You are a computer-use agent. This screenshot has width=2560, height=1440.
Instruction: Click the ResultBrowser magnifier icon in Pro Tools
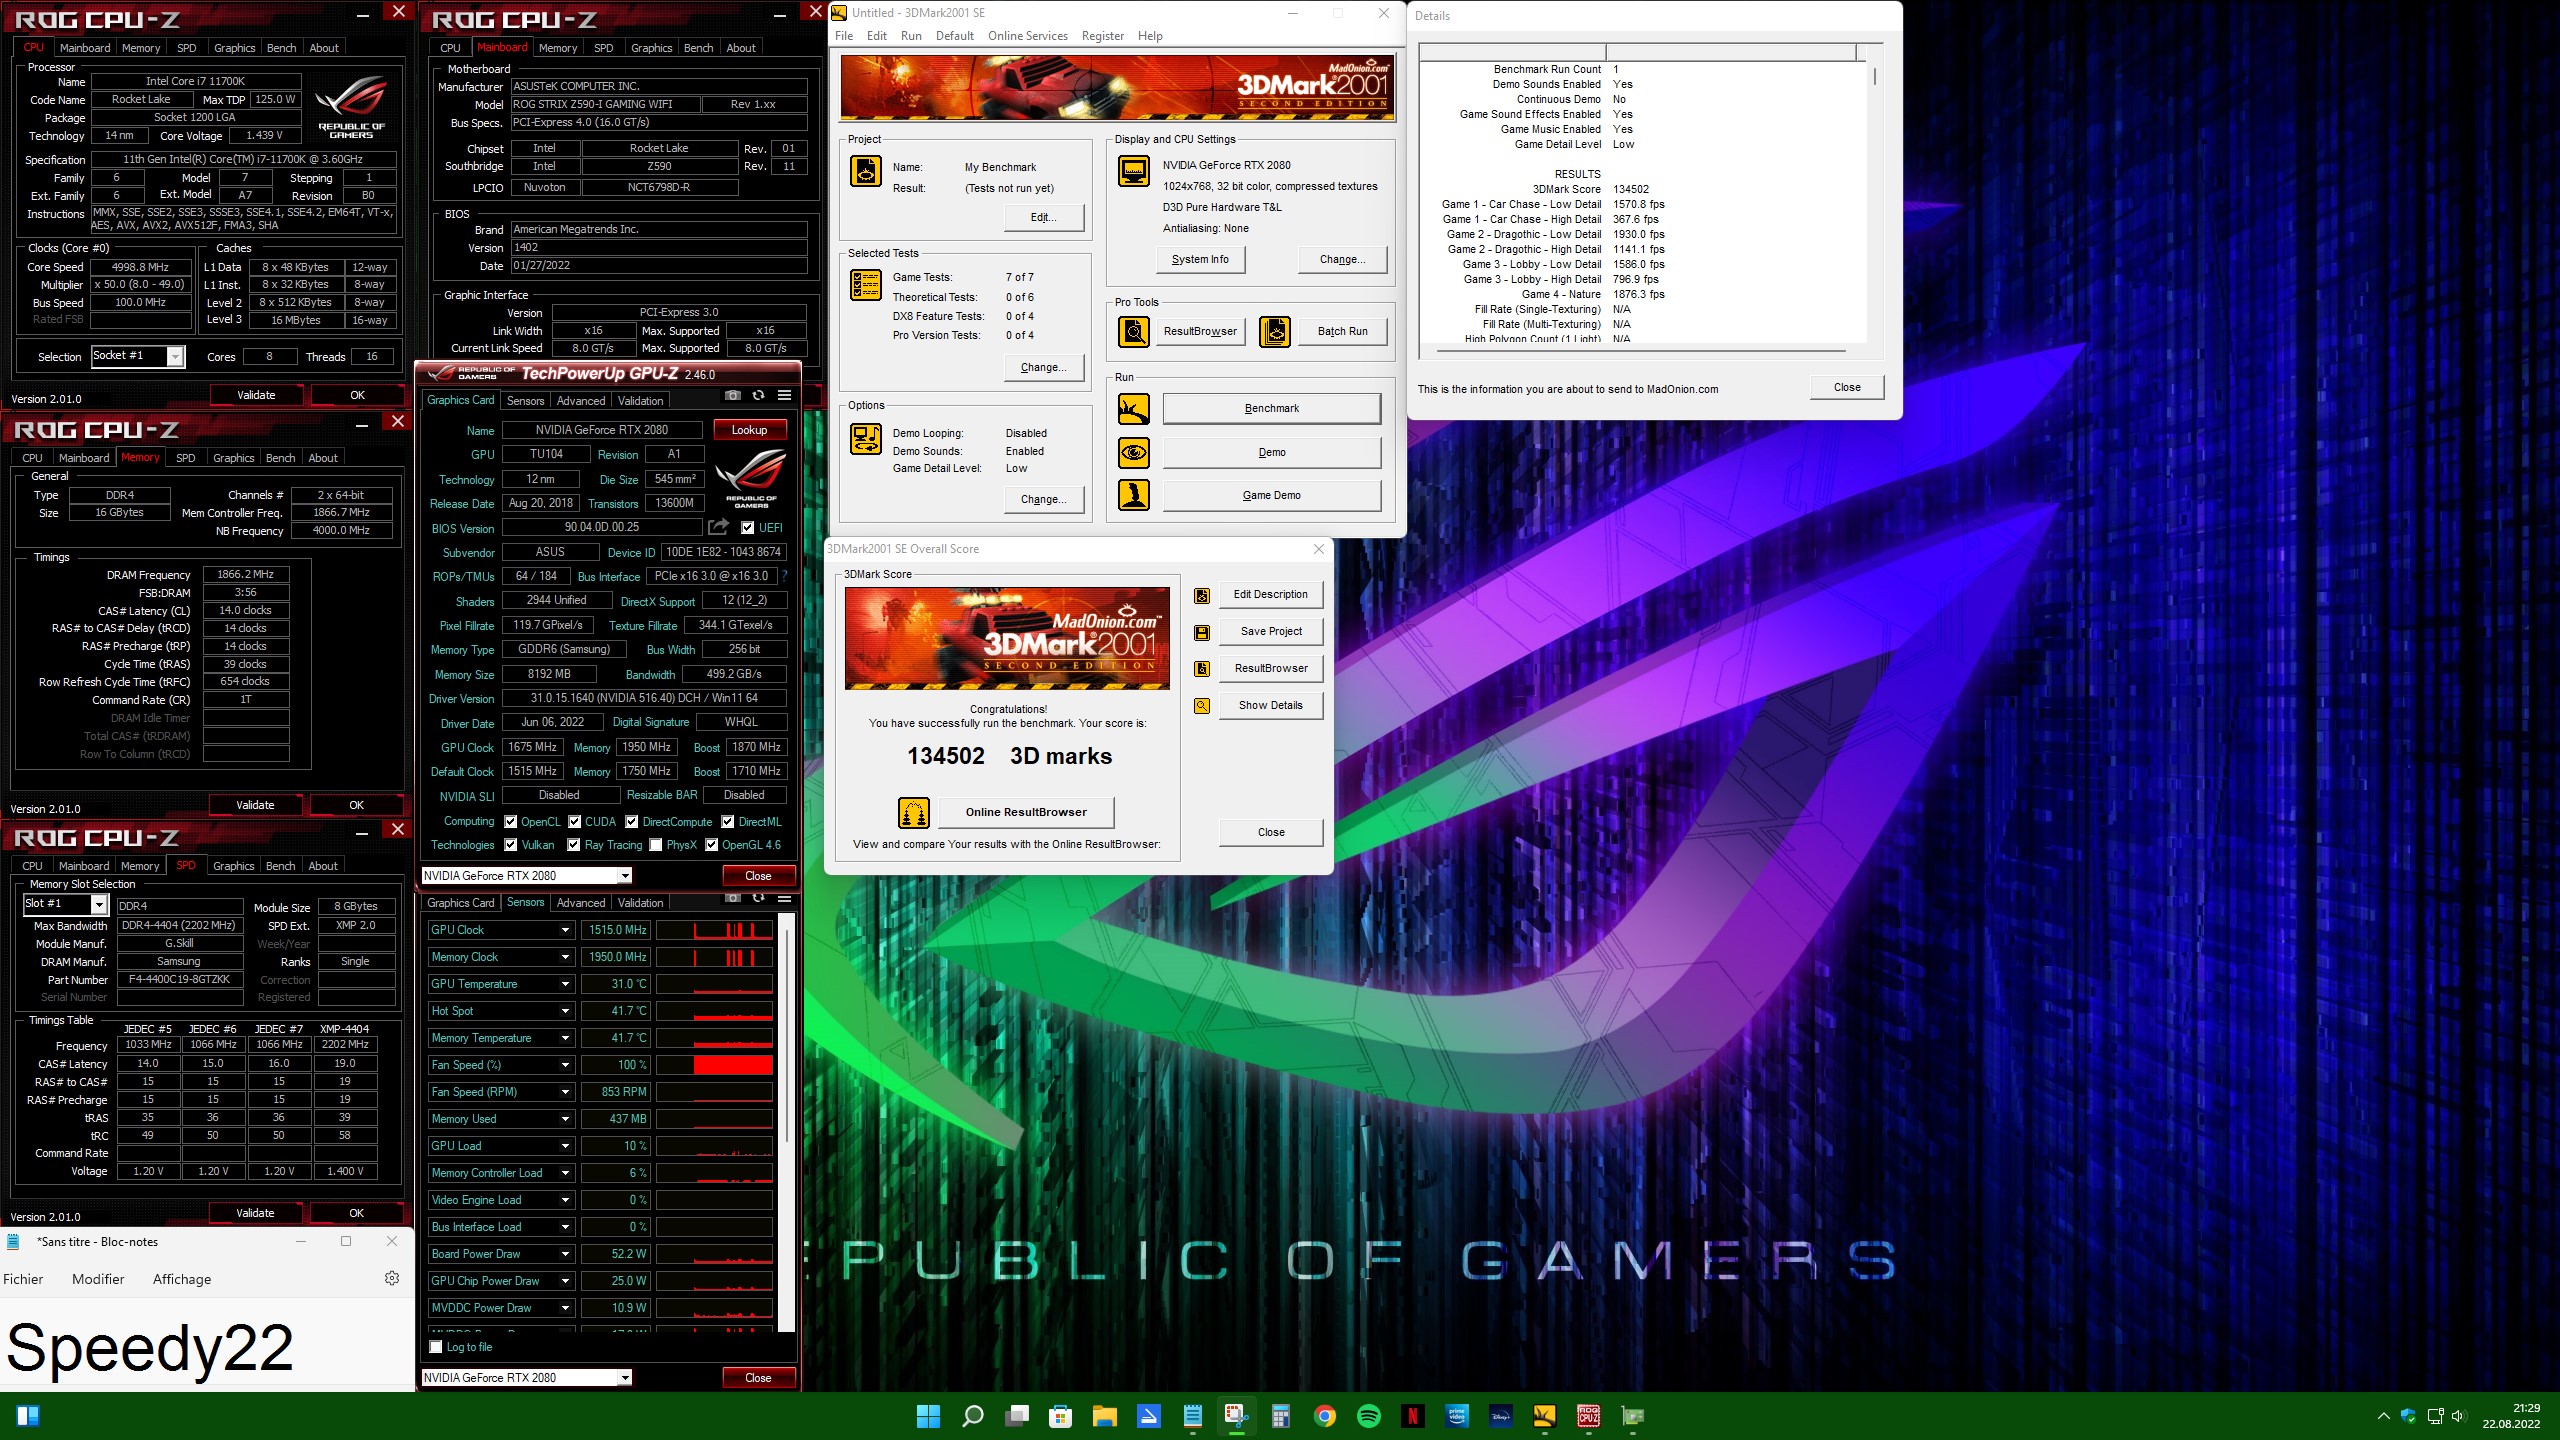click(x=1133, y=331)
